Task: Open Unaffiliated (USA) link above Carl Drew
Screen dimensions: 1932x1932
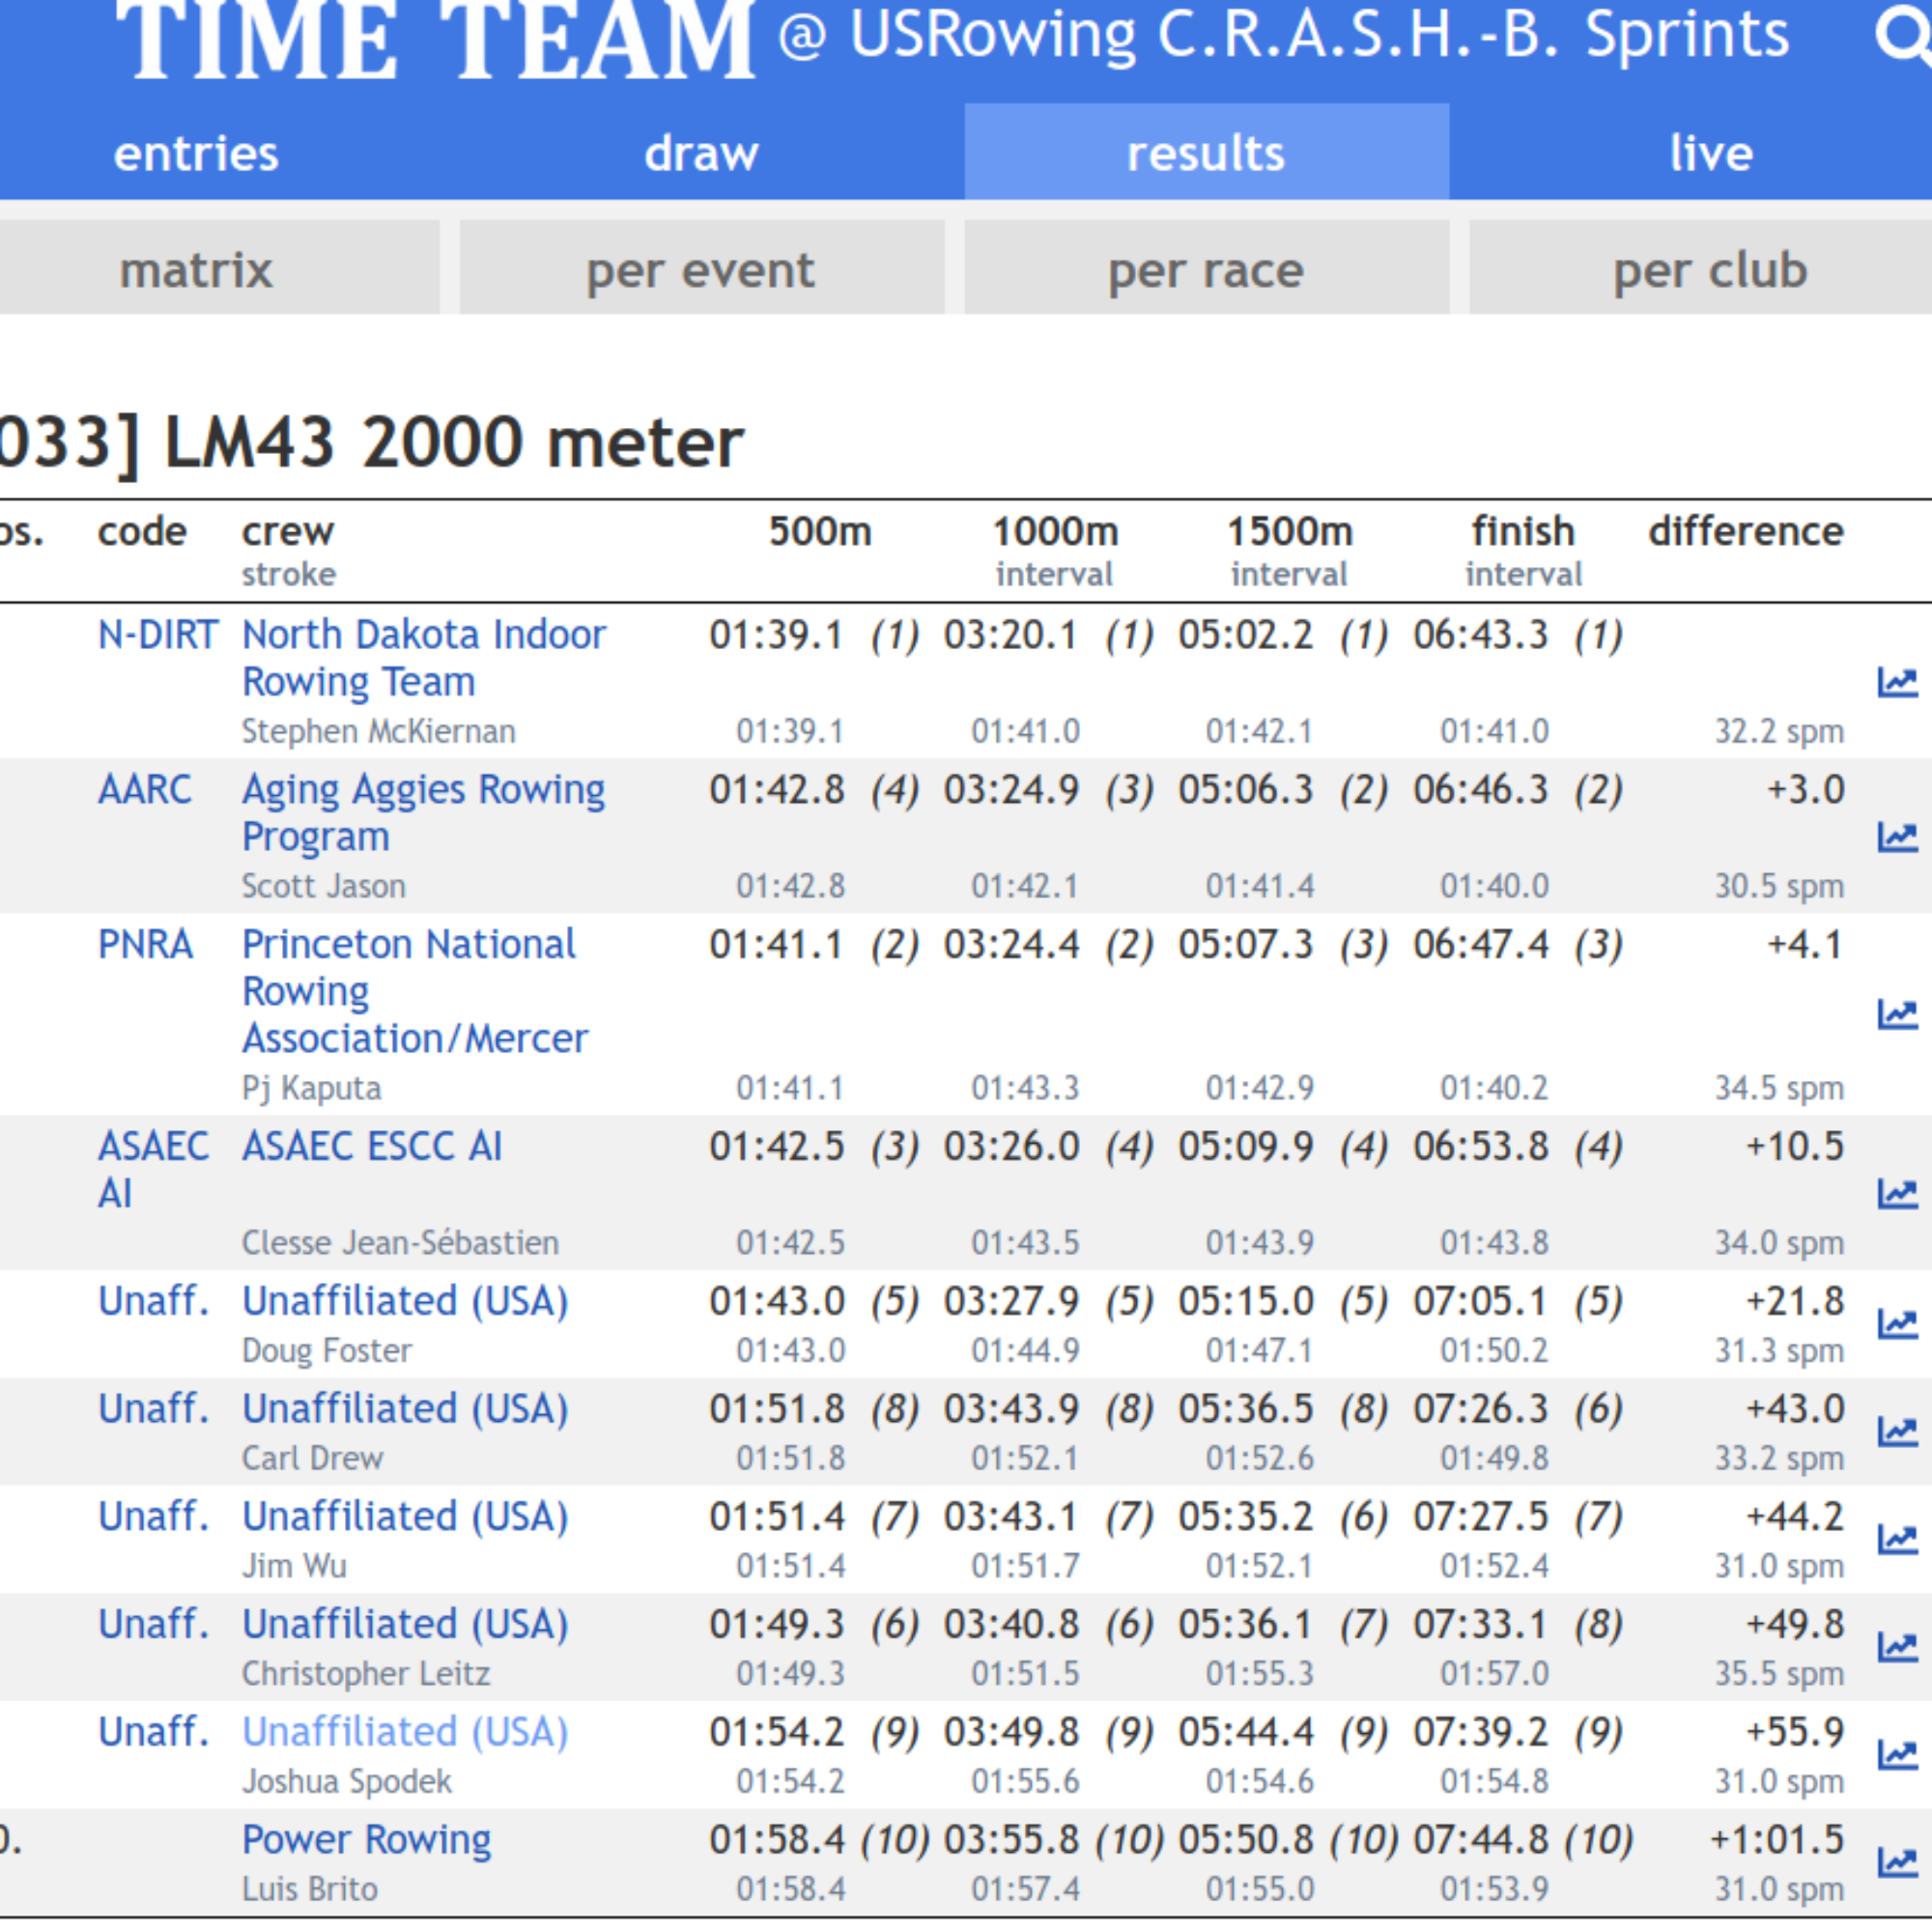Action: click(x=405, y=1409)
